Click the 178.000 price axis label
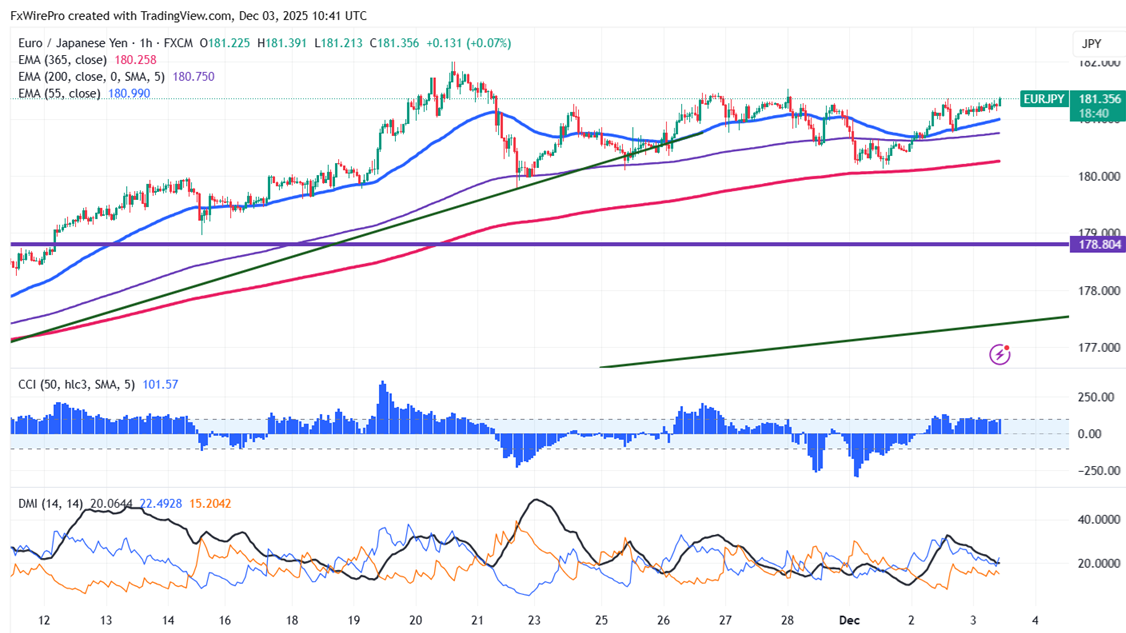This screenshot has height=633, width=1126. 1099,291
